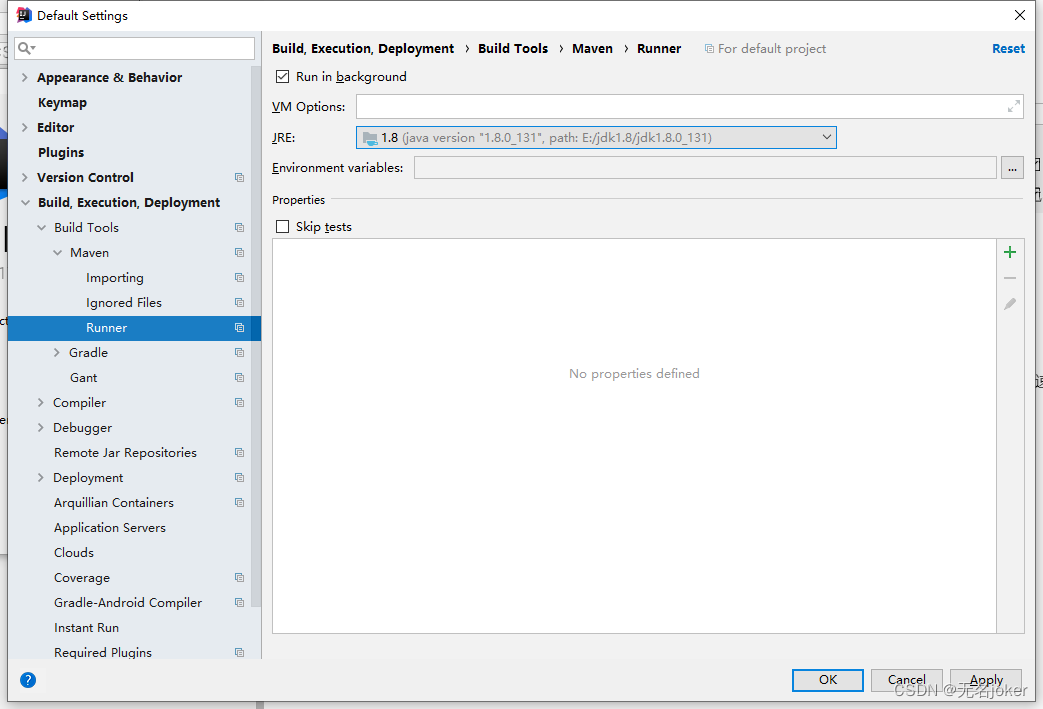Viewport: 1043px width, 709px height.
Task: Expand the Compiler node
Action: point(41,402)
